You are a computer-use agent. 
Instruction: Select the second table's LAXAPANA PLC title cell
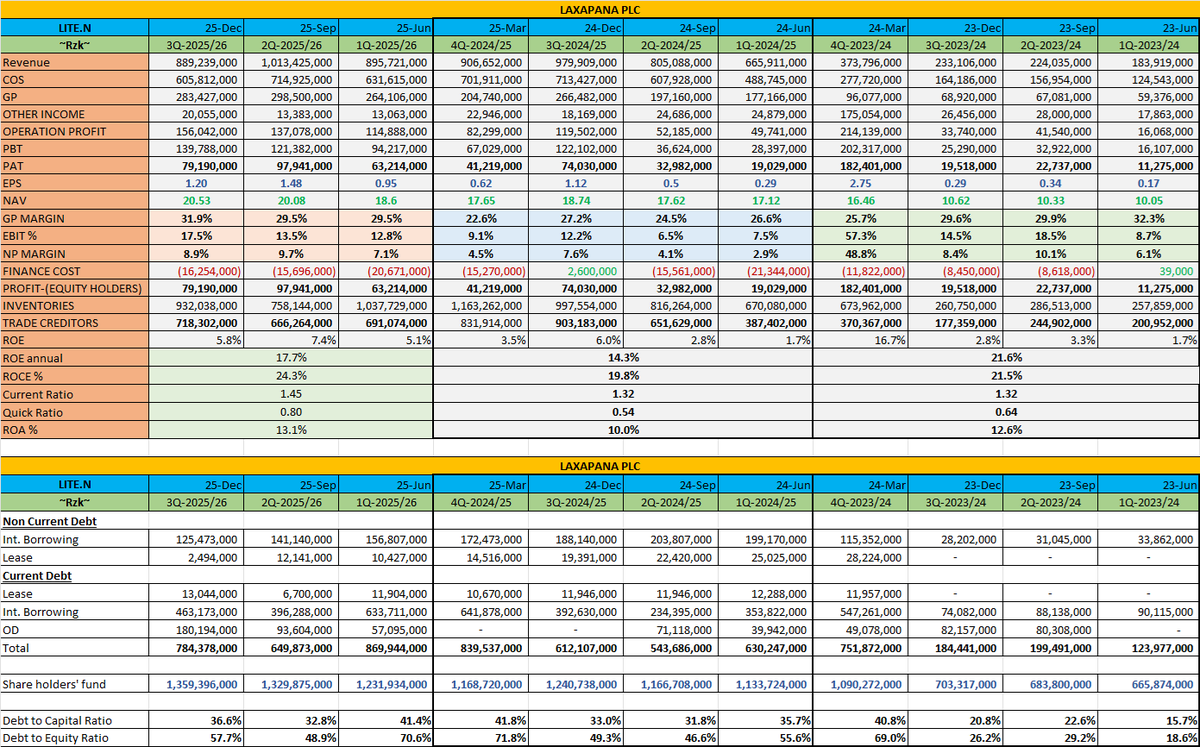click(600, 466)
